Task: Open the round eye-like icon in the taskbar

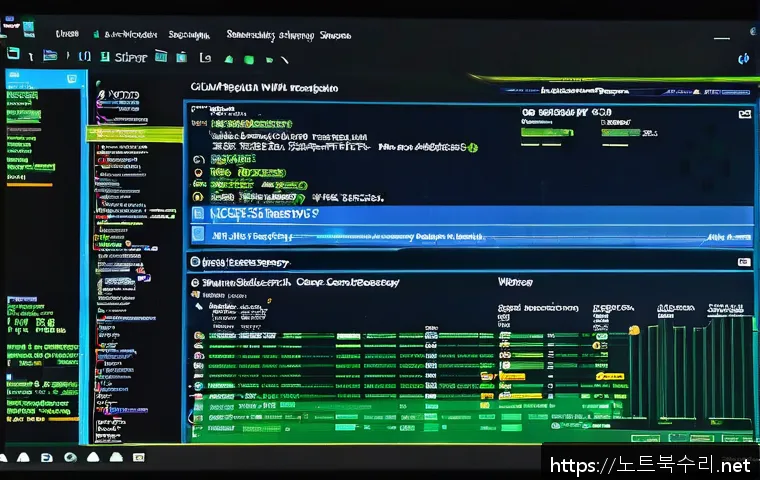Action: tap(70, 457)
